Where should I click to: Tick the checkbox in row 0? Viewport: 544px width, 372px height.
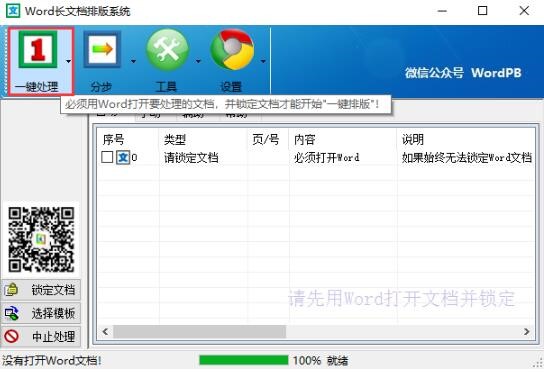click(107, 157)
